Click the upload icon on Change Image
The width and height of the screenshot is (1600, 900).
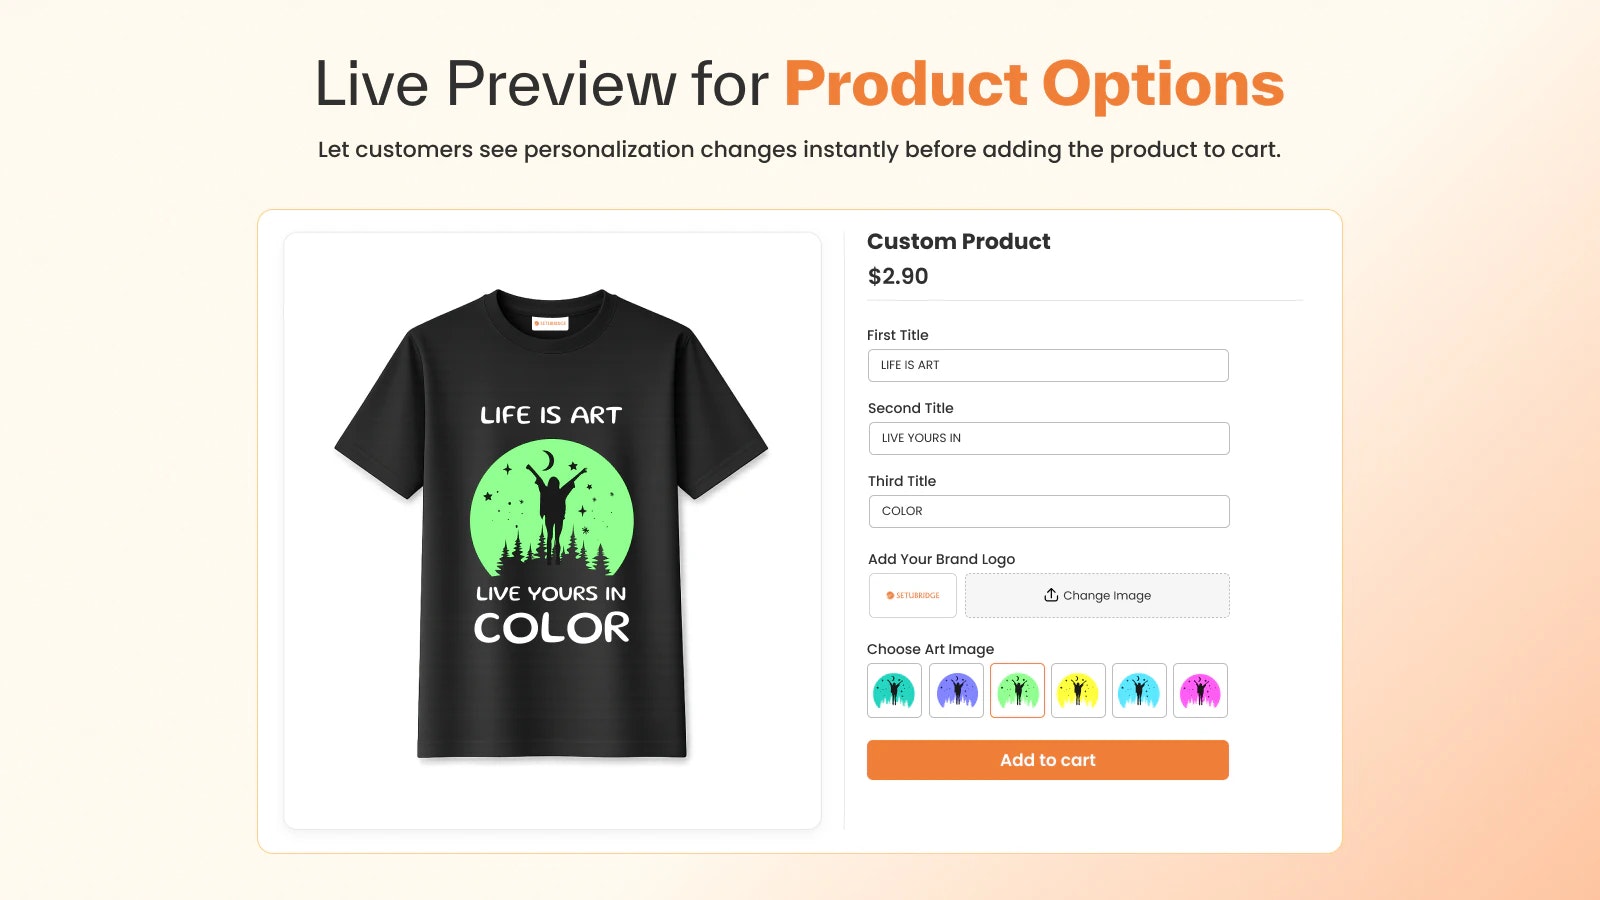pyautogui.click(x=1050, y=595)
